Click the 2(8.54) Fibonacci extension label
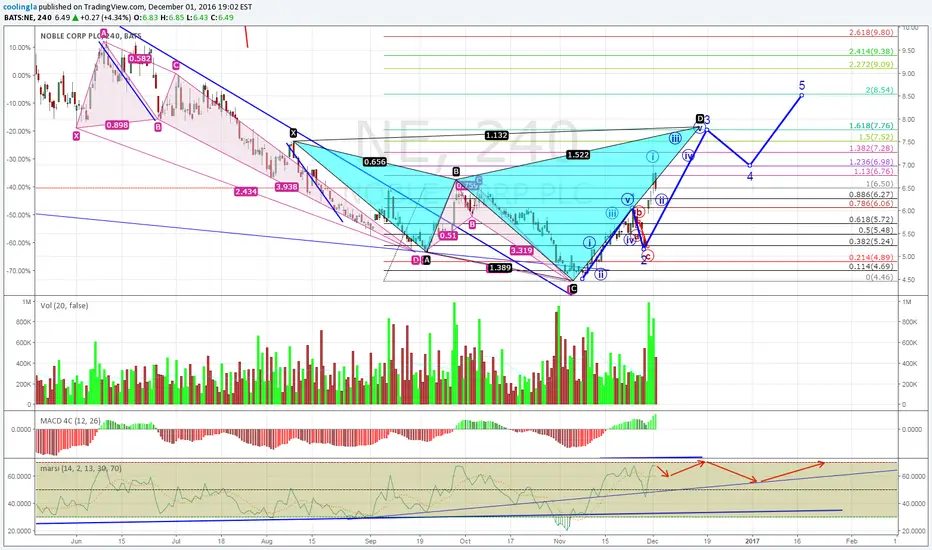 pyautogui.click(x=879, y=90)
